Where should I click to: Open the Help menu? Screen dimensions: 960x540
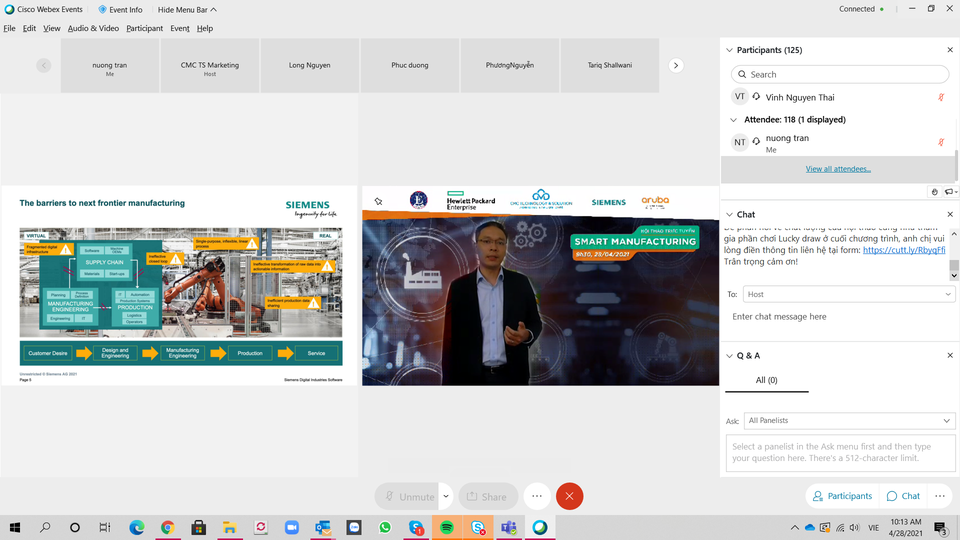204,28
